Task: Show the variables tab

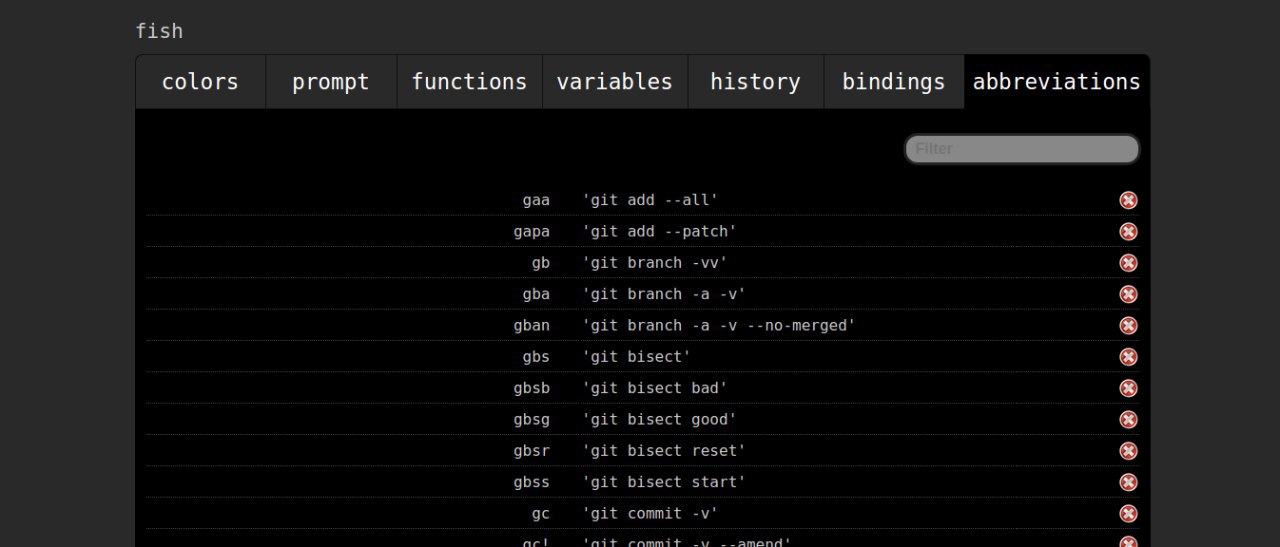Action: [615, 82]
